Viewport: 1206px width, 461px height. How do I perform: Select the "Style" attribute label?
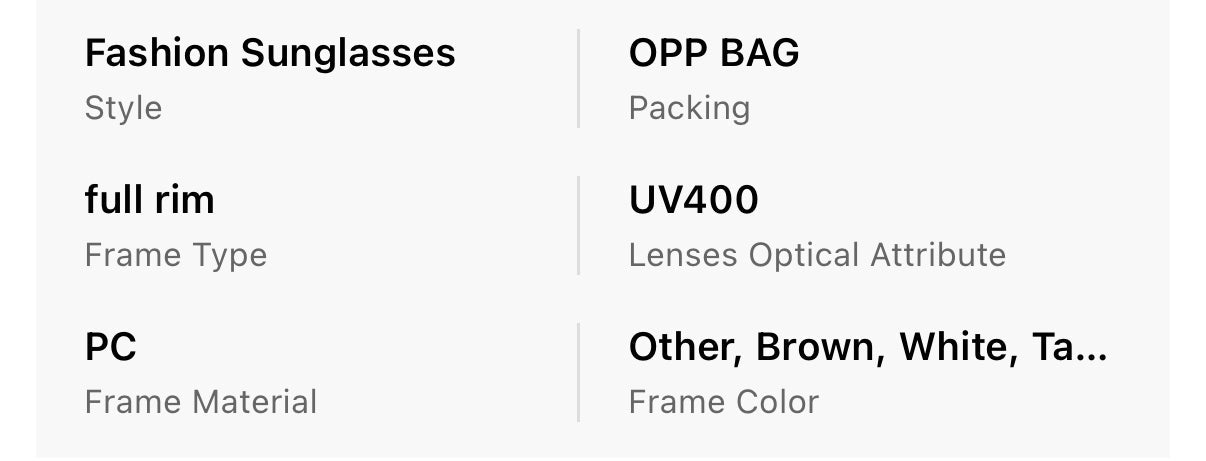point(123,108)
